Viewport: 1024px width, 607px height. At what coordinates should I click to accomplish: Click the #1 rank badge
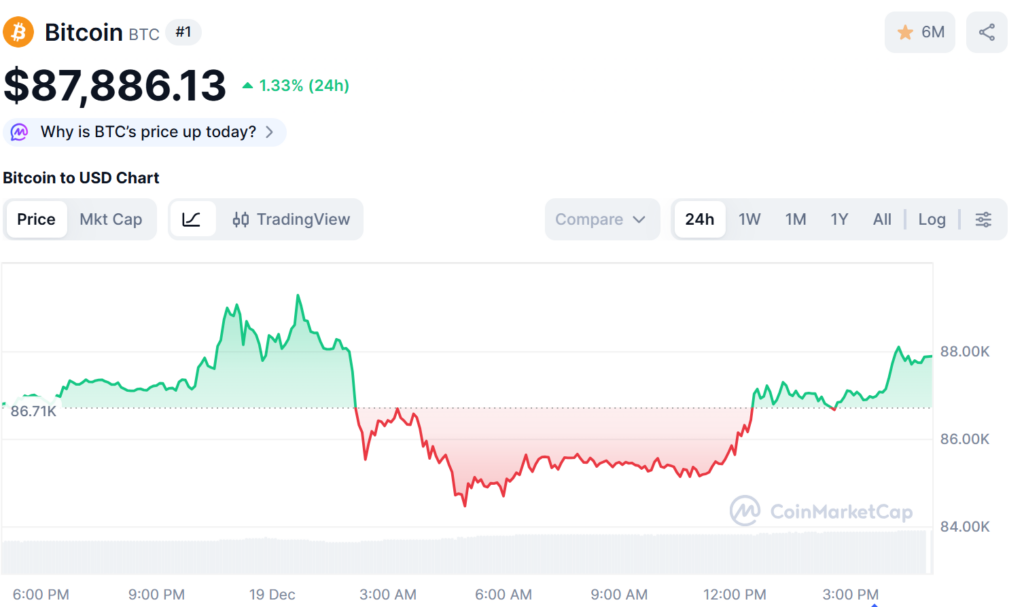tap(183, 33)
